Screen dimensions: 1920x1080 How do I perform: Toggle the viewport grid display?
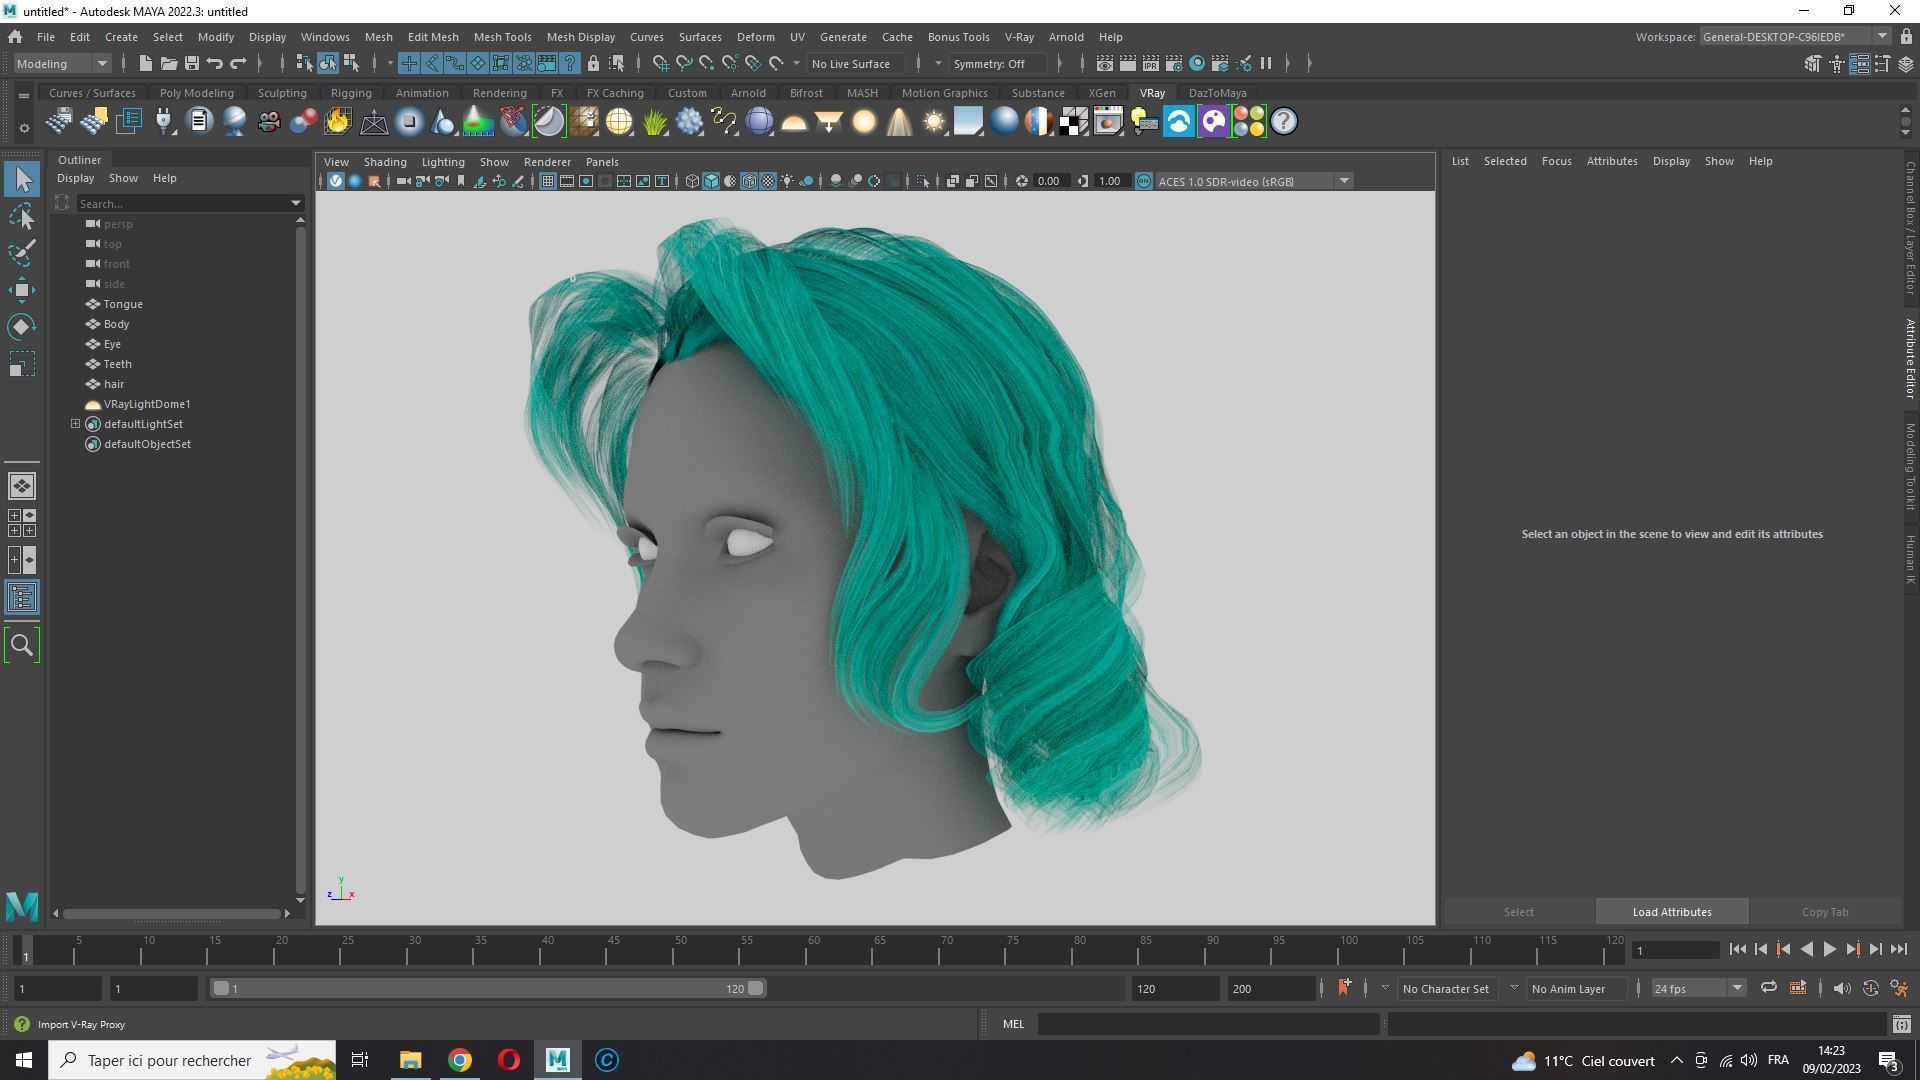tap(548, 181)
